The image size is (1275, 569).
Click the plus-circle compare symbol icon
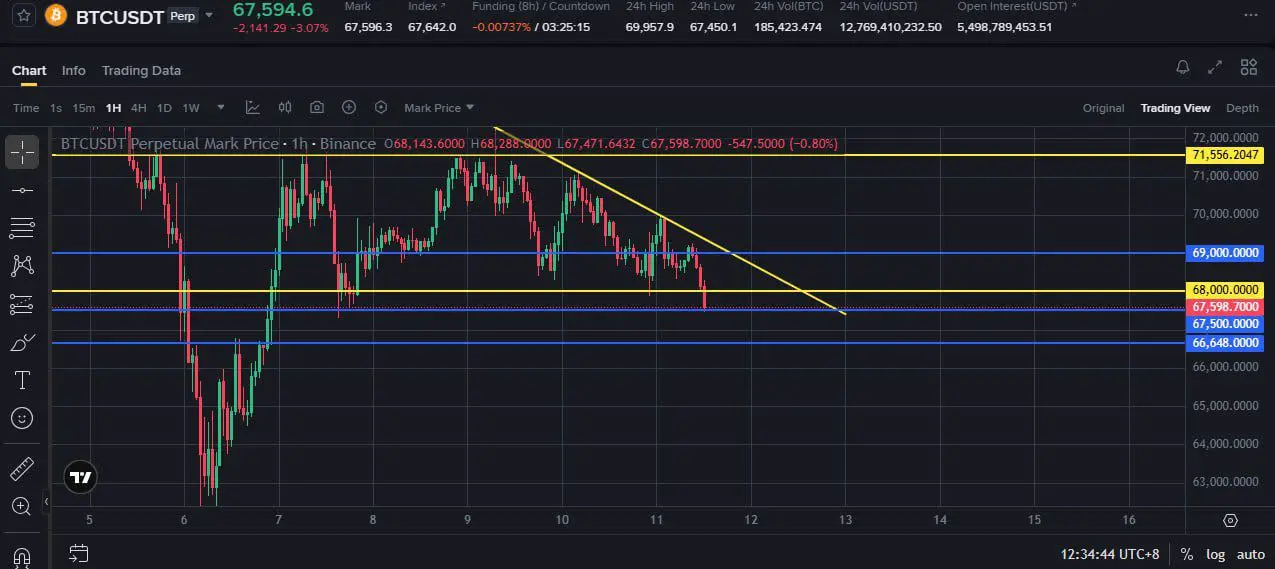click(349, 107)
